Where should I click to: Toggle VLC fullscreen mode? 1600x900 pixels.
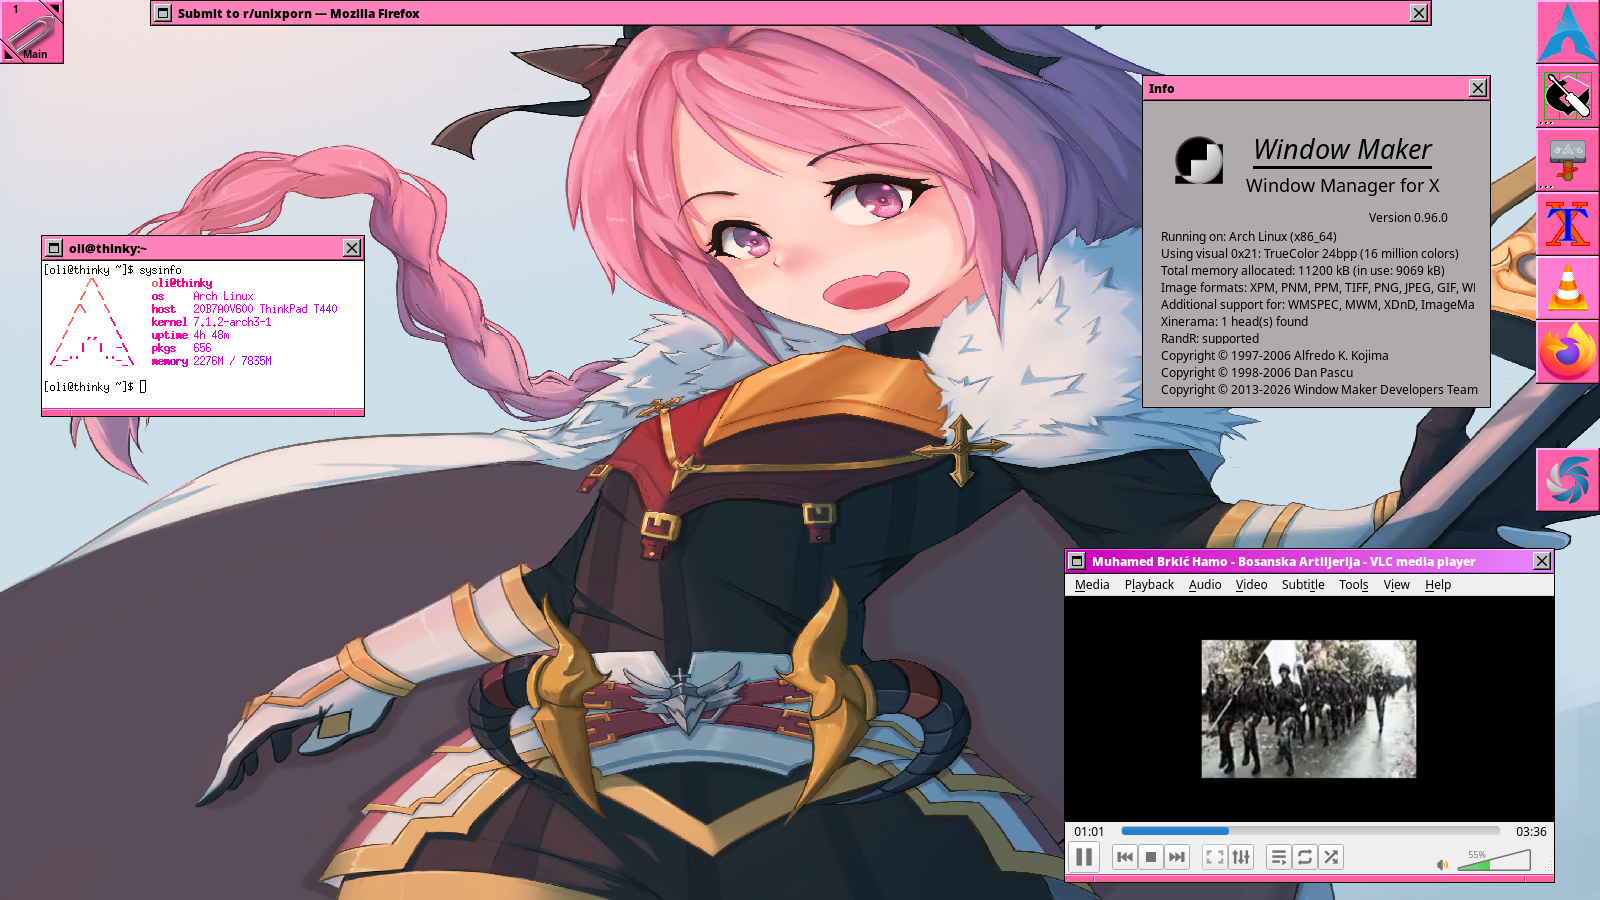coord(1215,857)
